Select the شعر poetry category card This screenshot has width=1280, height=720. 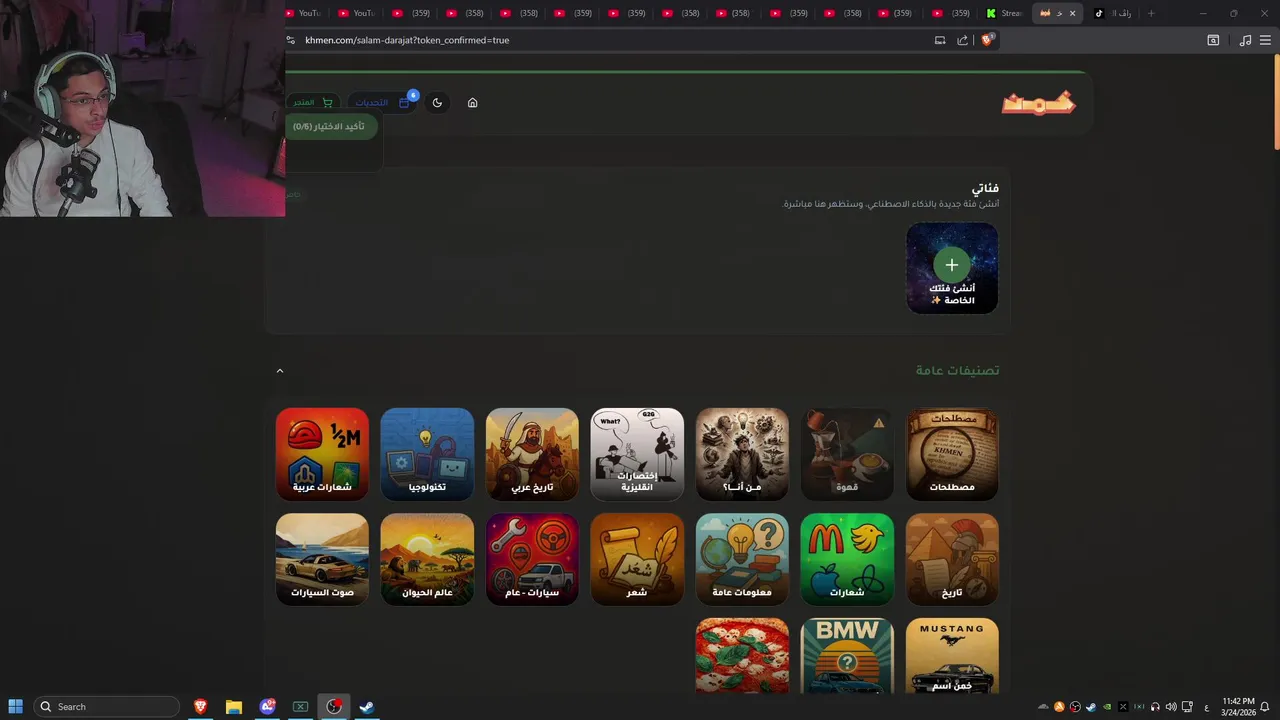tap(637, 559)
